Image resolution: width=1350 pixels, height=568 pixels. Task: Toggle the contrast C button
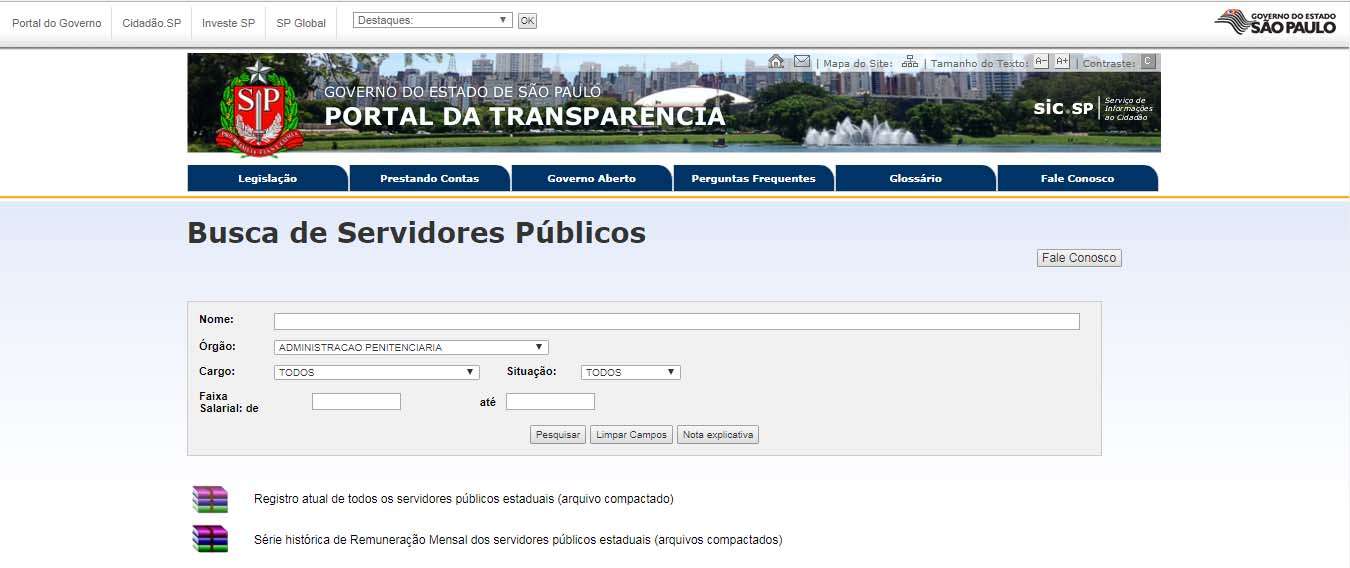(1147, 62)
